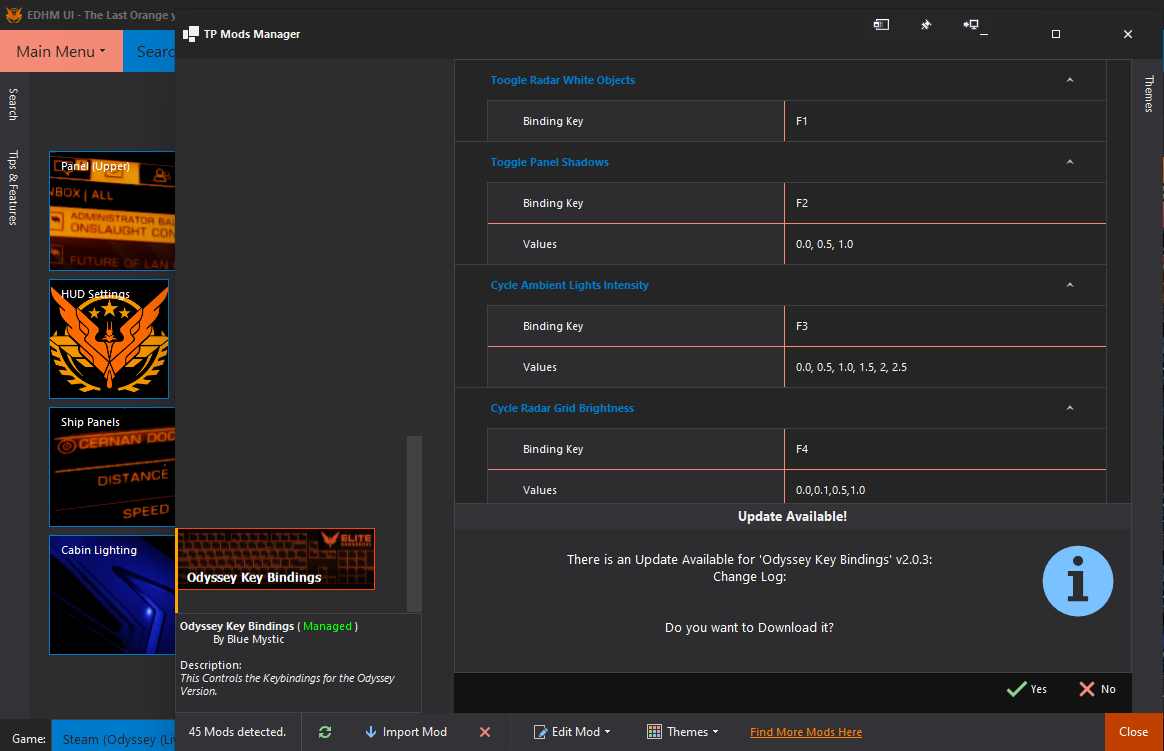
Task: Click the EDHM UI app logo icon
Action: coord(13,15)
